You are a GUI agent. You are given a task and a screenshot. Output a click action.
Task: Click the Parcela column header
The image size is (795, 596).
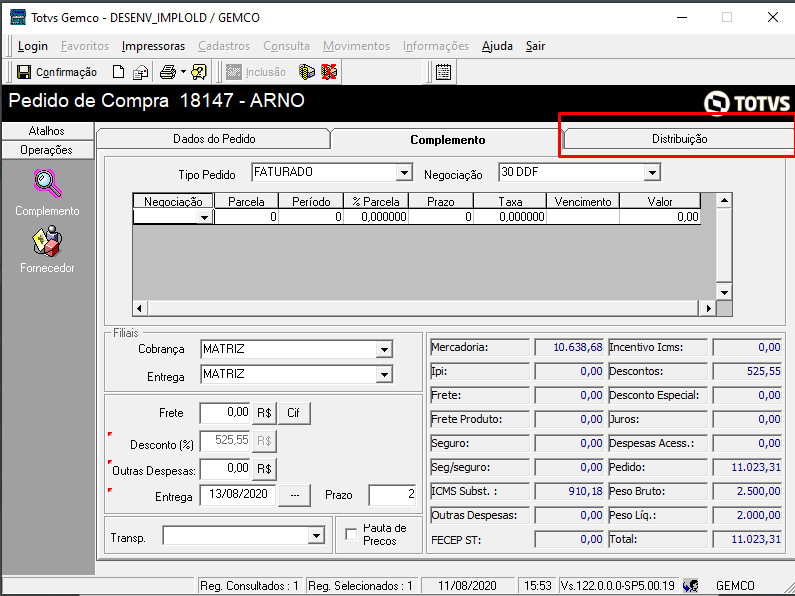[x=246, y=201]
